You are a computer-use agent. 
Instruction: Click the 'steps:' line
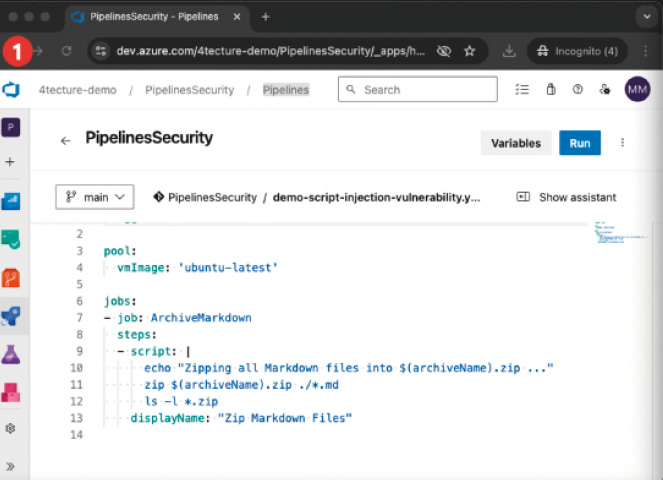pos(137,335)
